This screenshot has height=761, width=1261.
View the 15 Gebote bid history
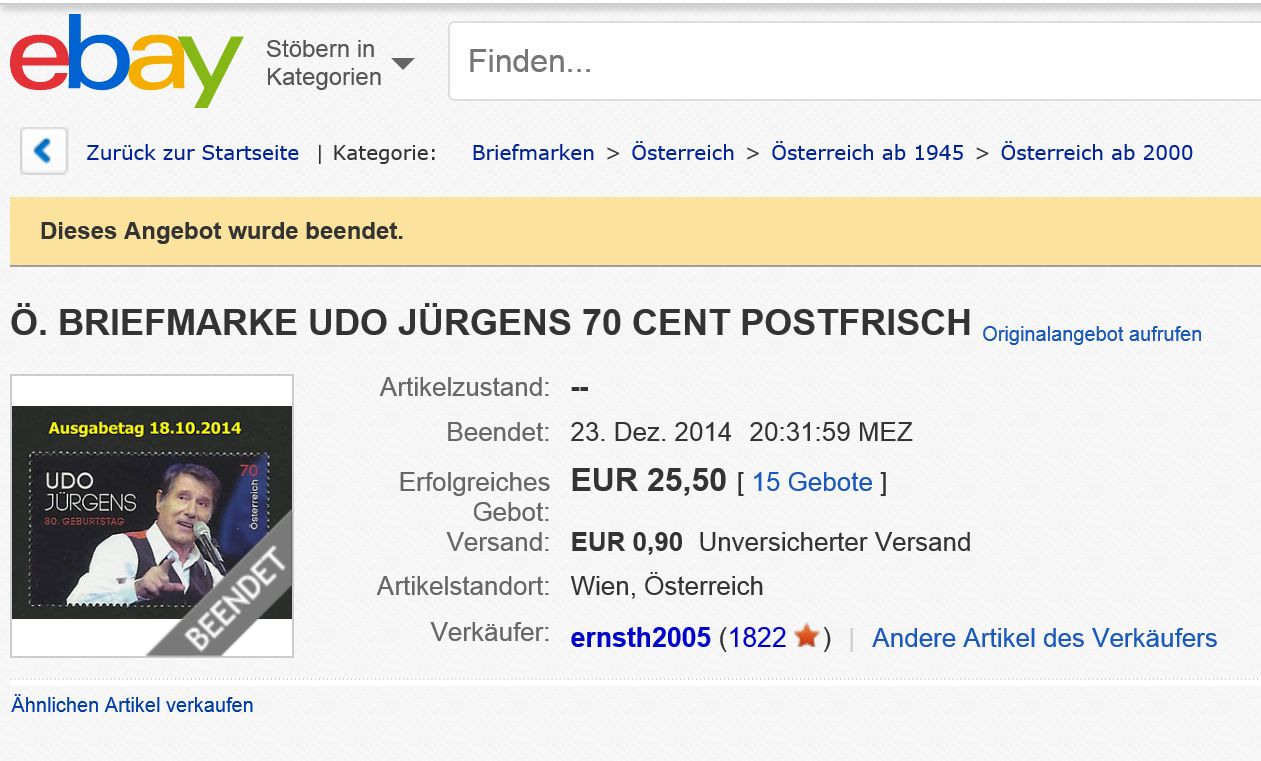(x=812, y=482)
